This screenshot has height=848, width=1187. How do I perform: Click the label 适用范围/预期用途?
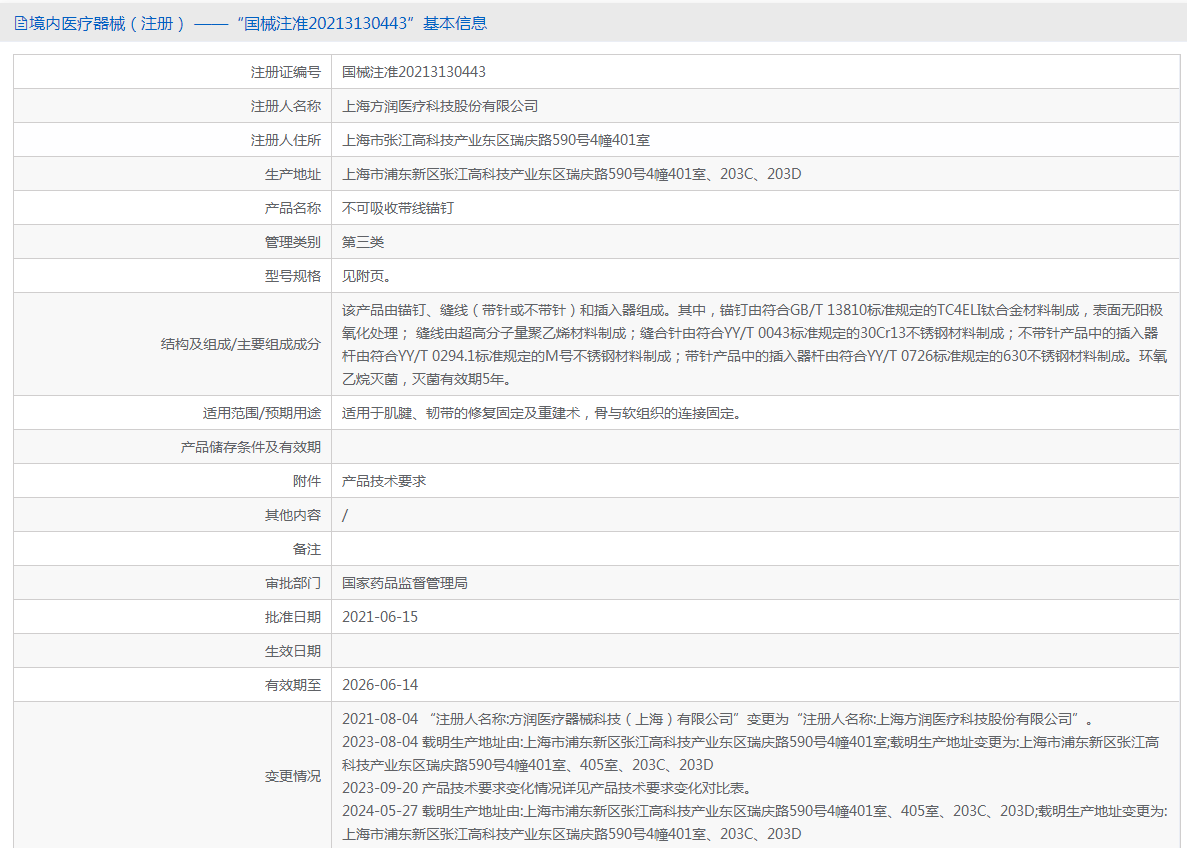[262, 413]
